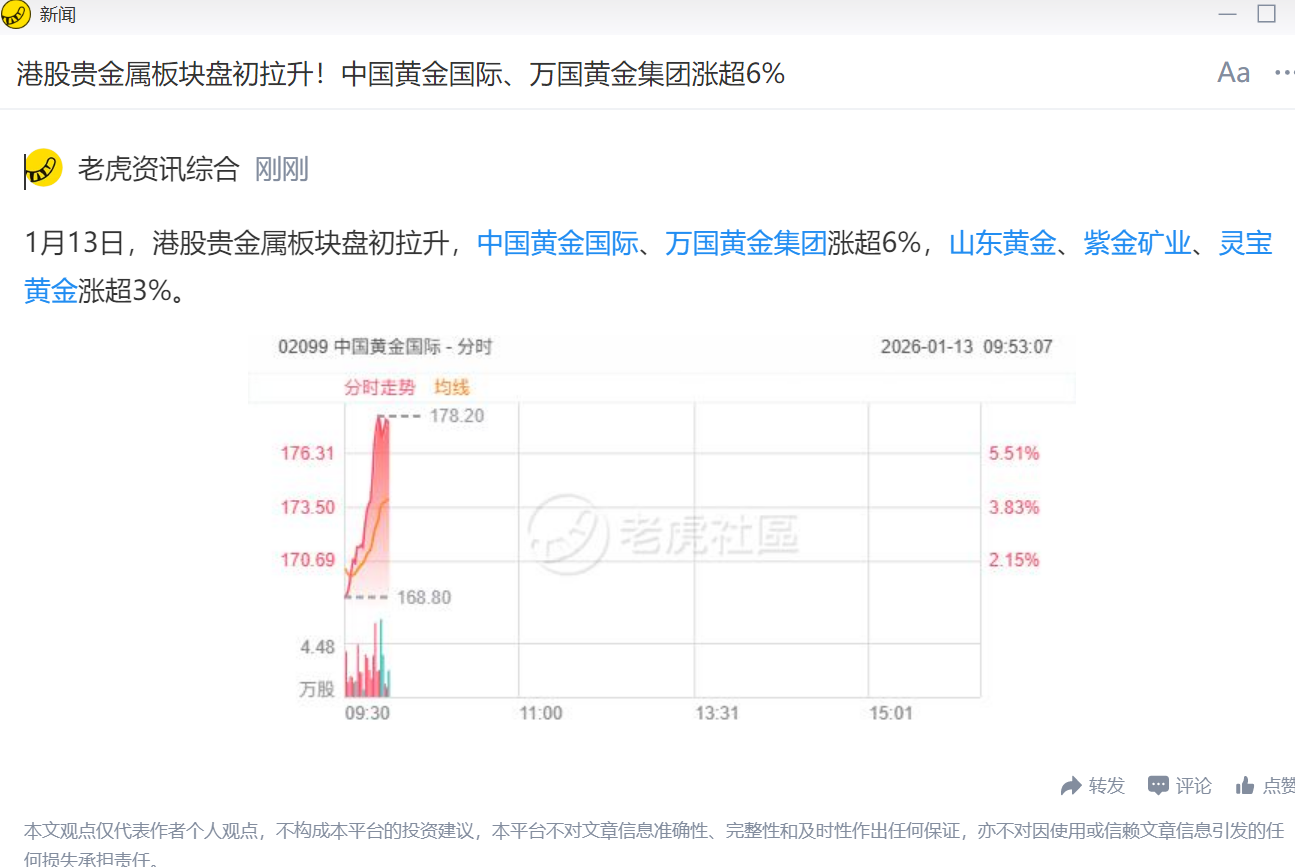The width and height of the screenshot is (1295, 867).
Task: Click the 评论 comment bubble icon
Action: 1158,786
